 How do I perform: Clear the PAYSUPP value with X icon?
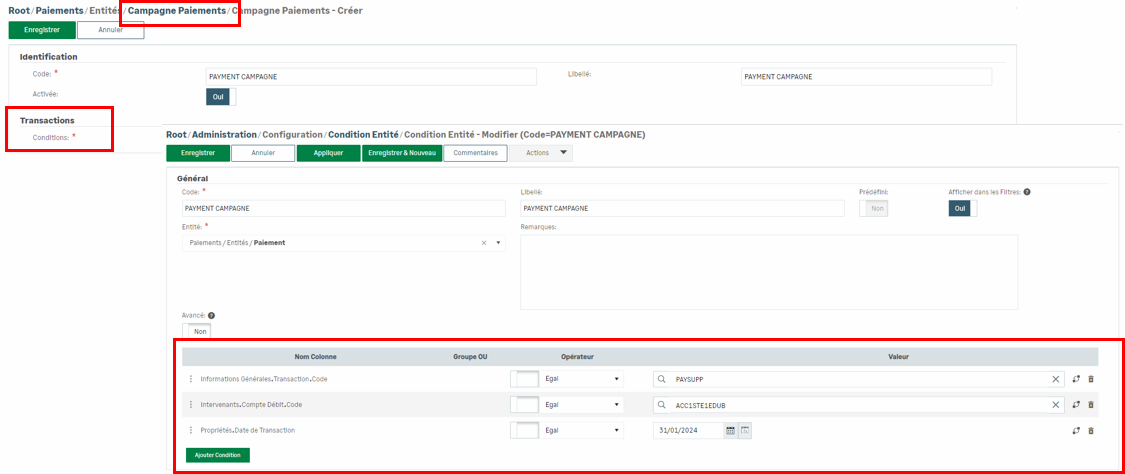tap(1056, 379)
